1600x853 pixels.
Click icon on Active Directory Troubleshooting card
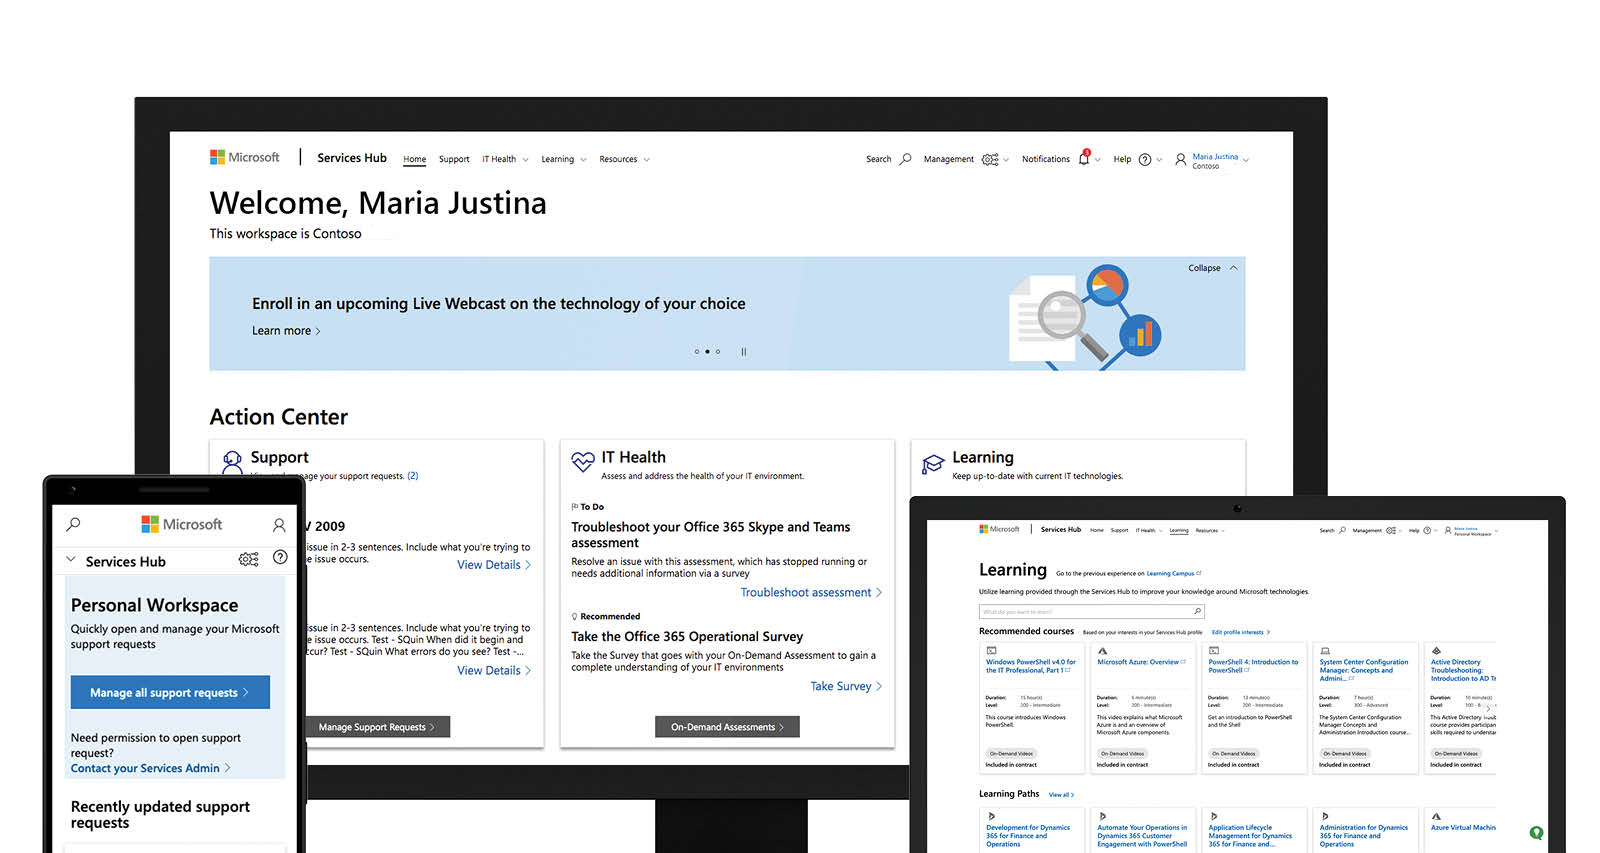click(1436, 650)
